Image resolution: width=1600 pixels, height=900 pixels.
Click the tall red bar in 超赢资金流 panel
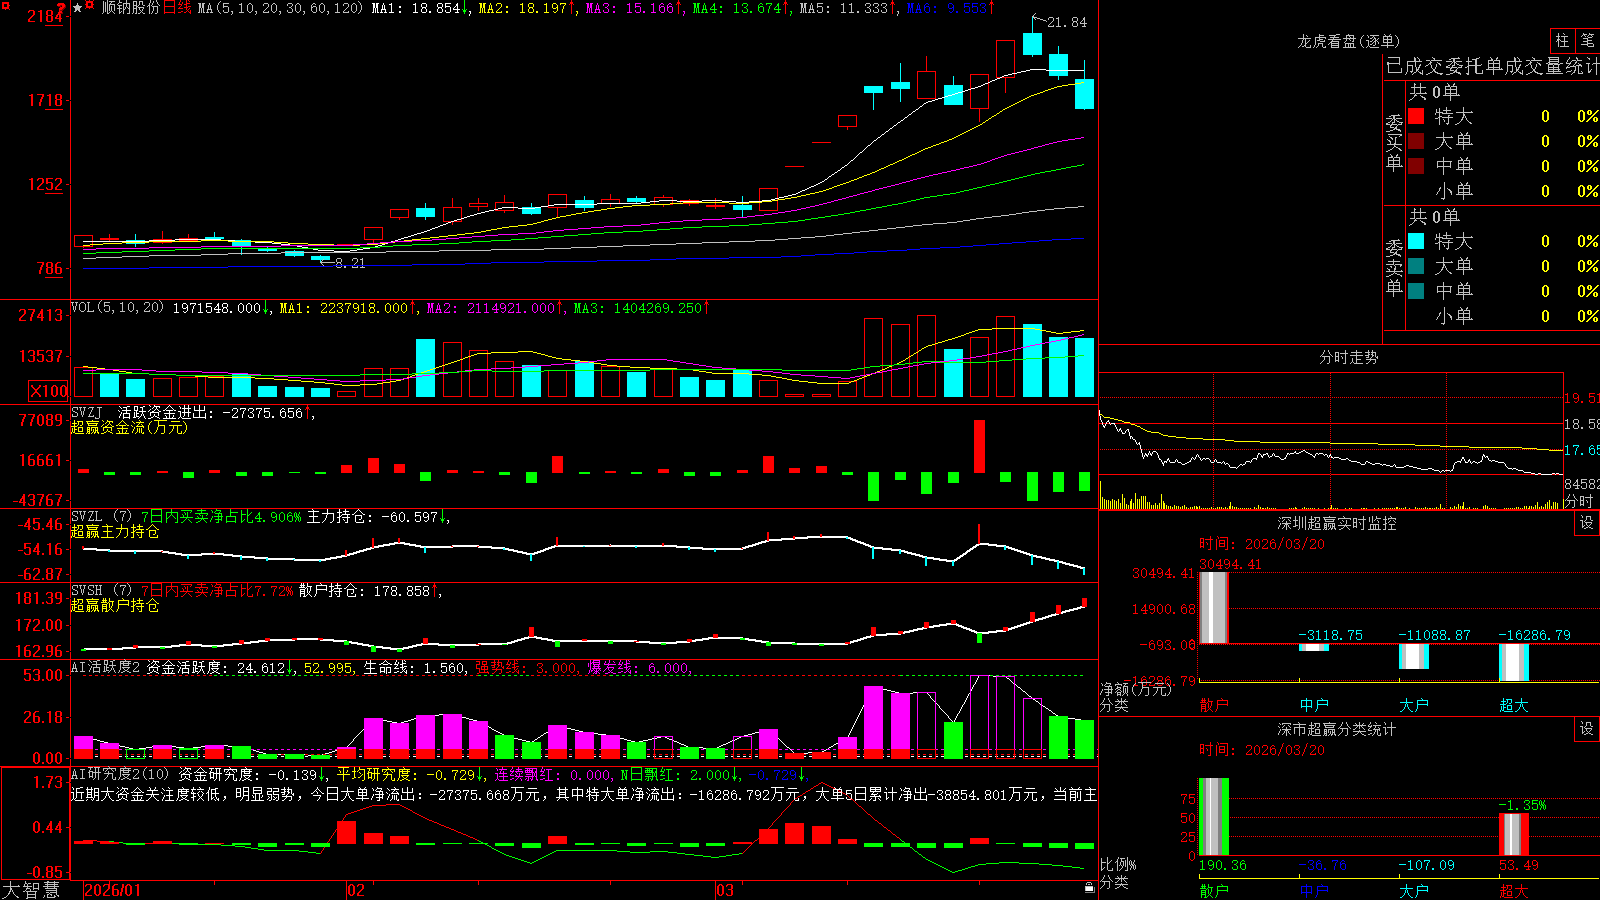pos(979,446)
